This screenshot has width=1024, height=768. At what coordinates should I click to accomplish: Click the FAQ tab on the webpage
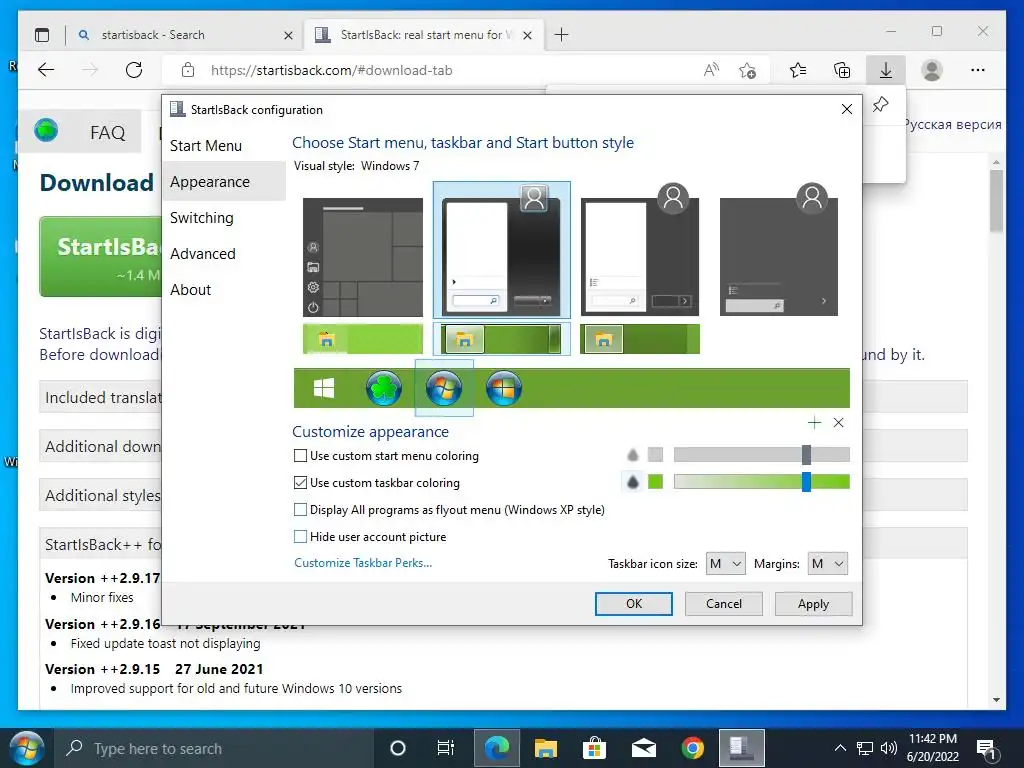point(108,133)
